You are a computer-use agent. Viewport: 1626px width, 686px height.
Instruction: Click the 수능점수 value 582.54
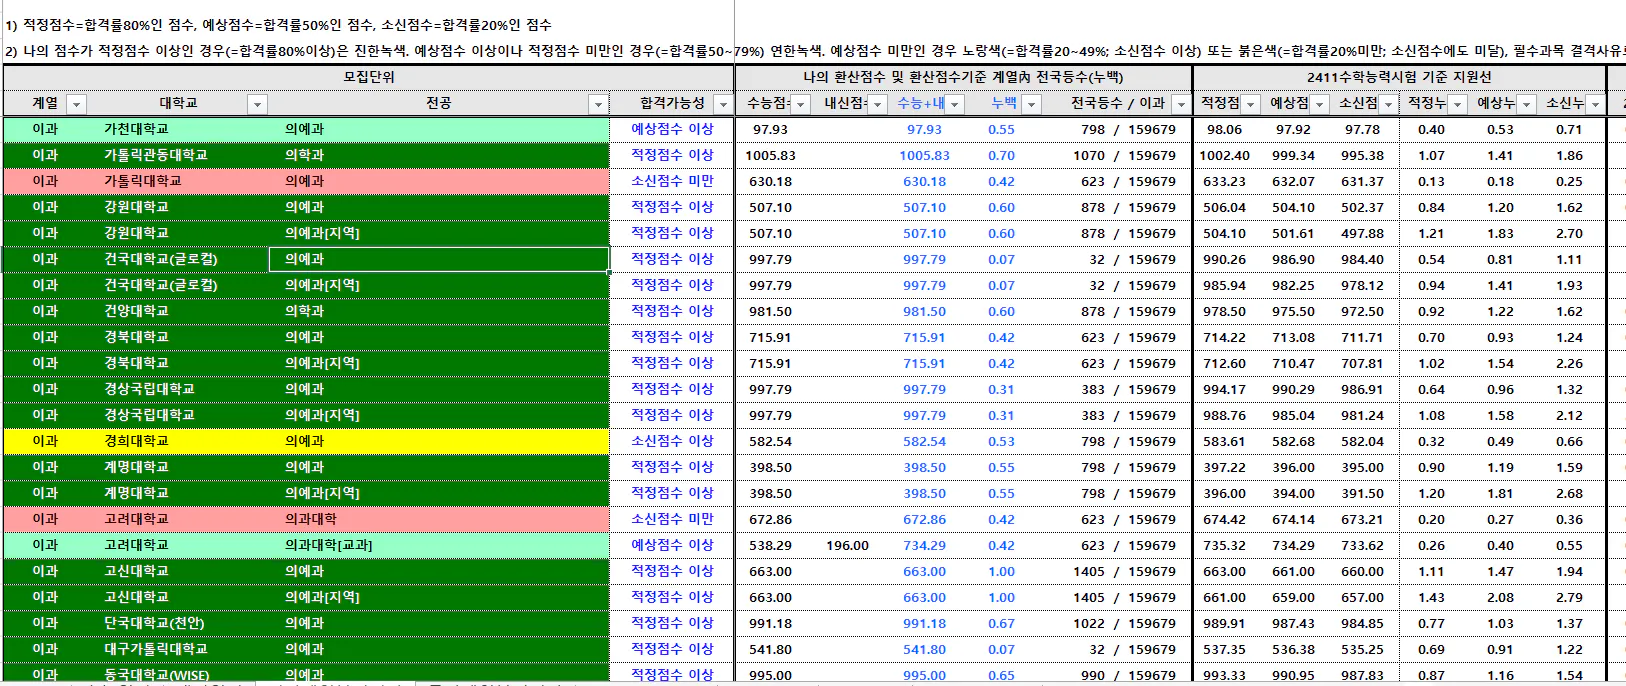click(770, 441)
